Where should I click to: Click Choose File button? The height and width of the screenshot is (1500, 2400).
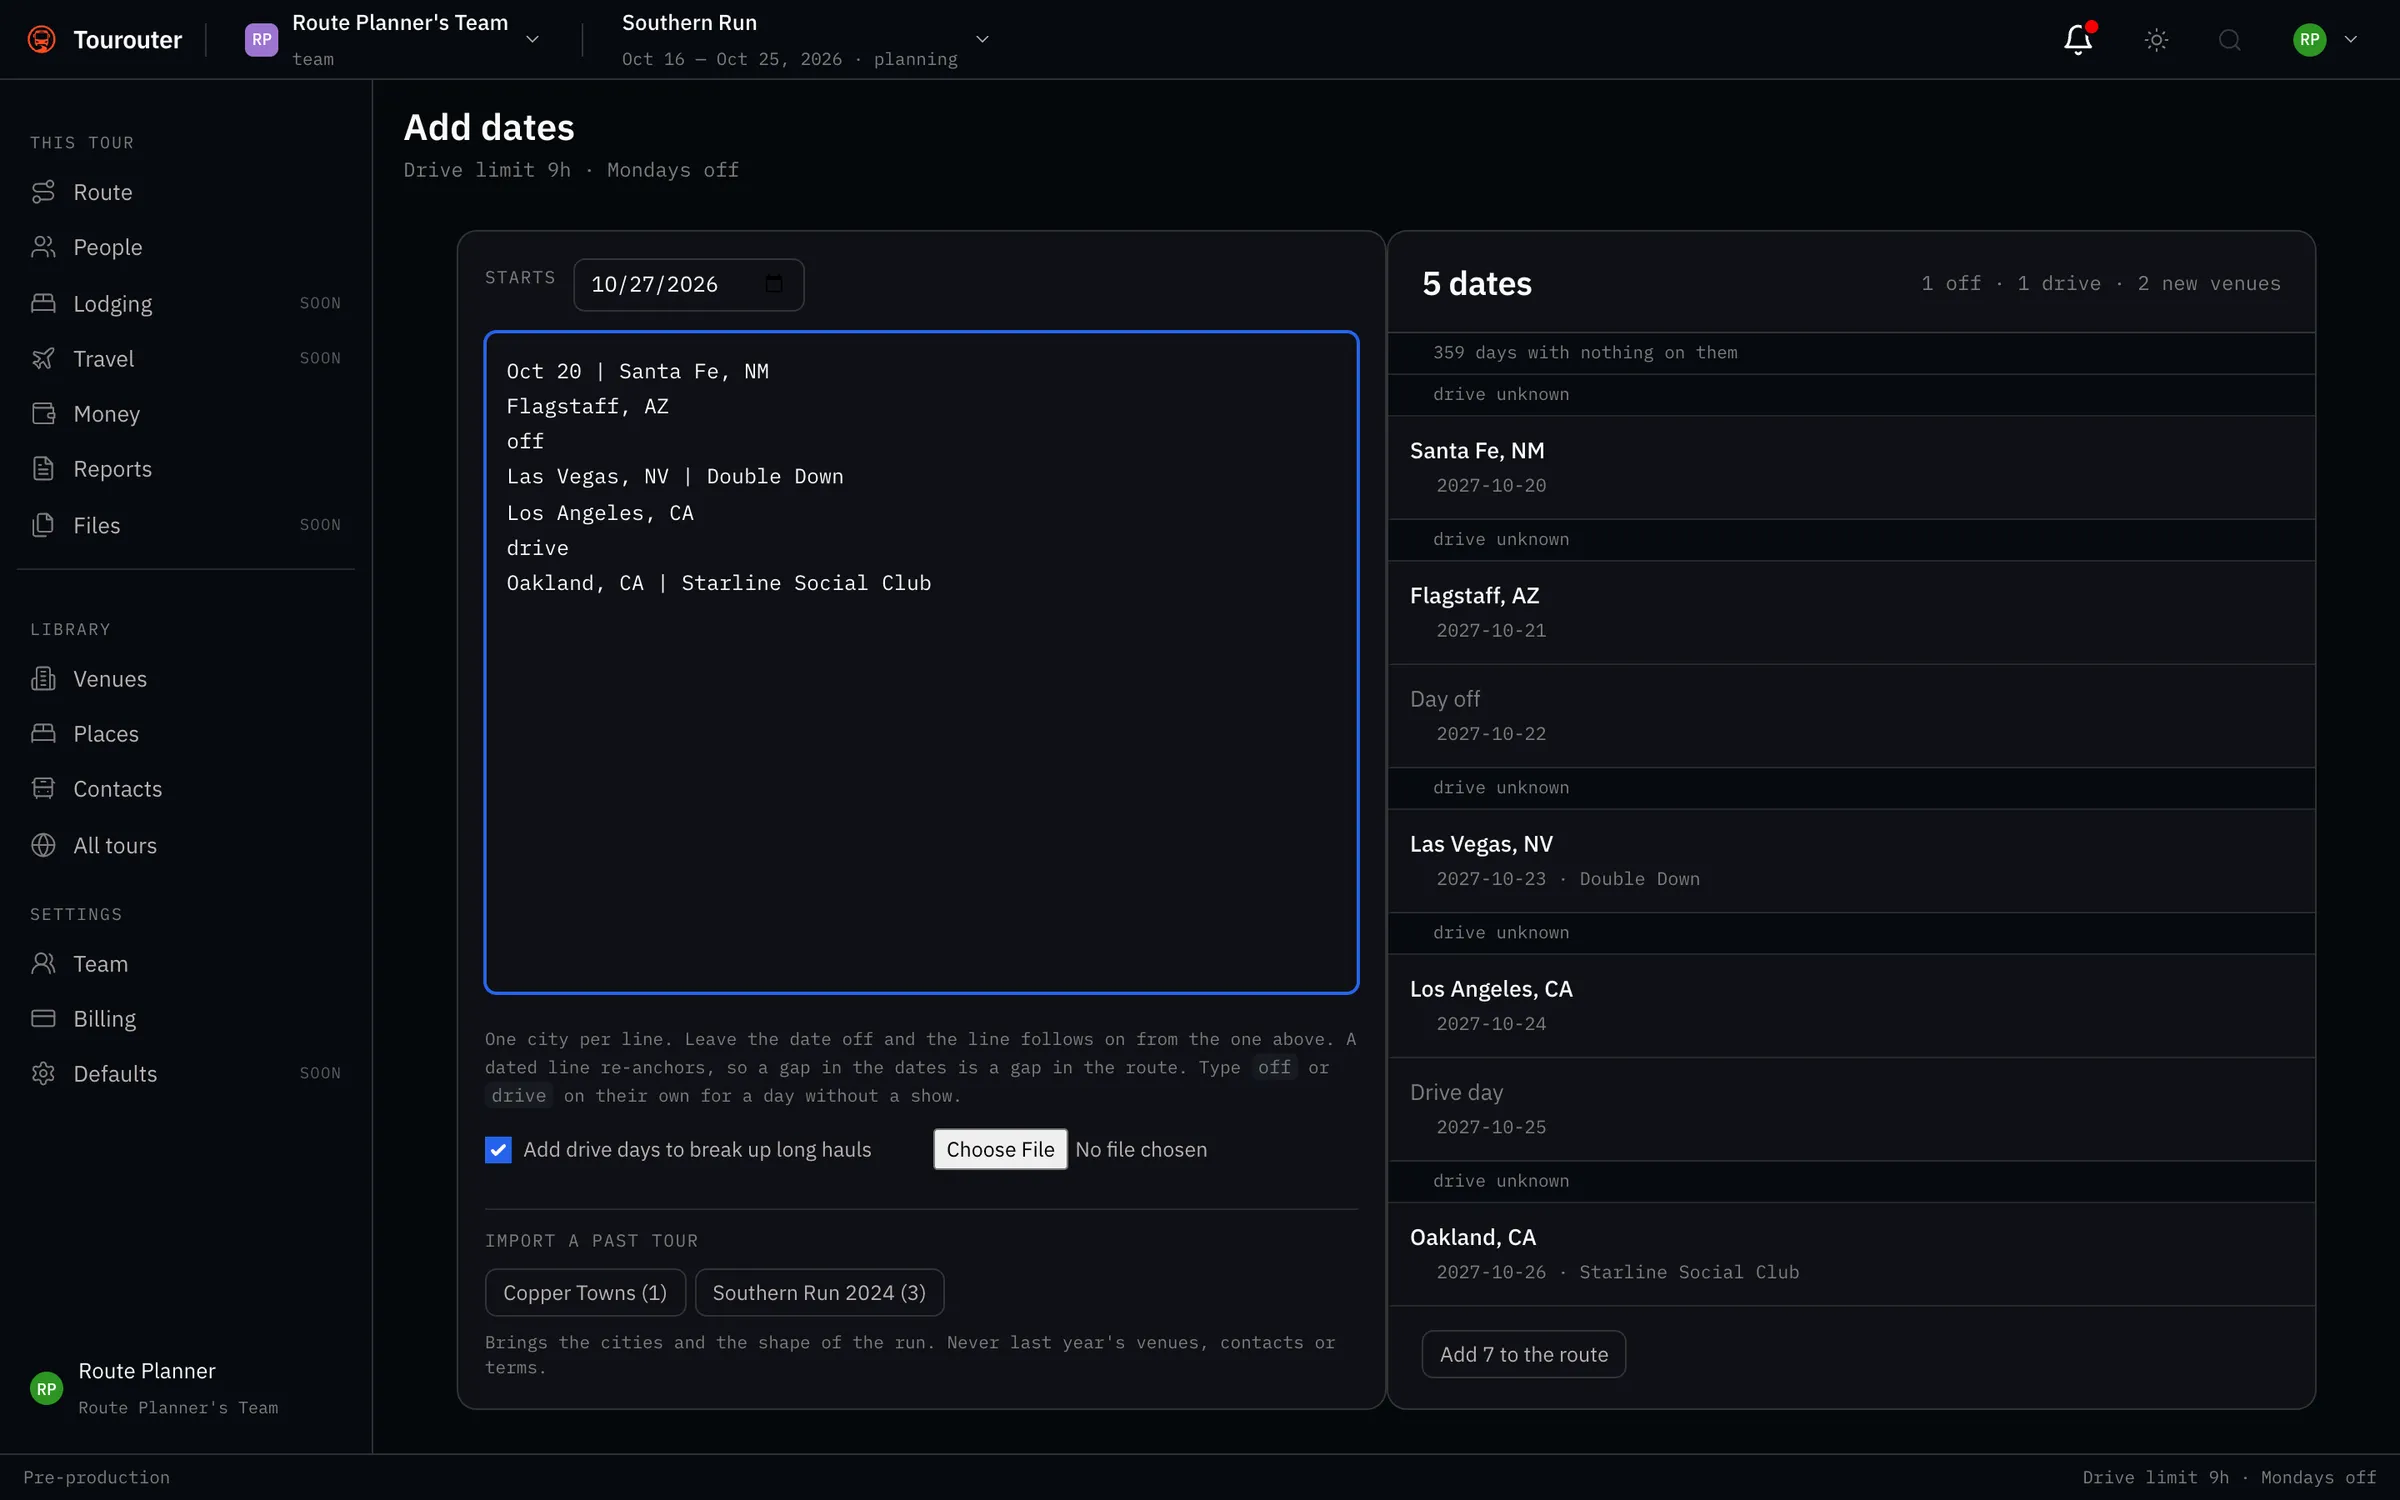coord(1000,1150)
